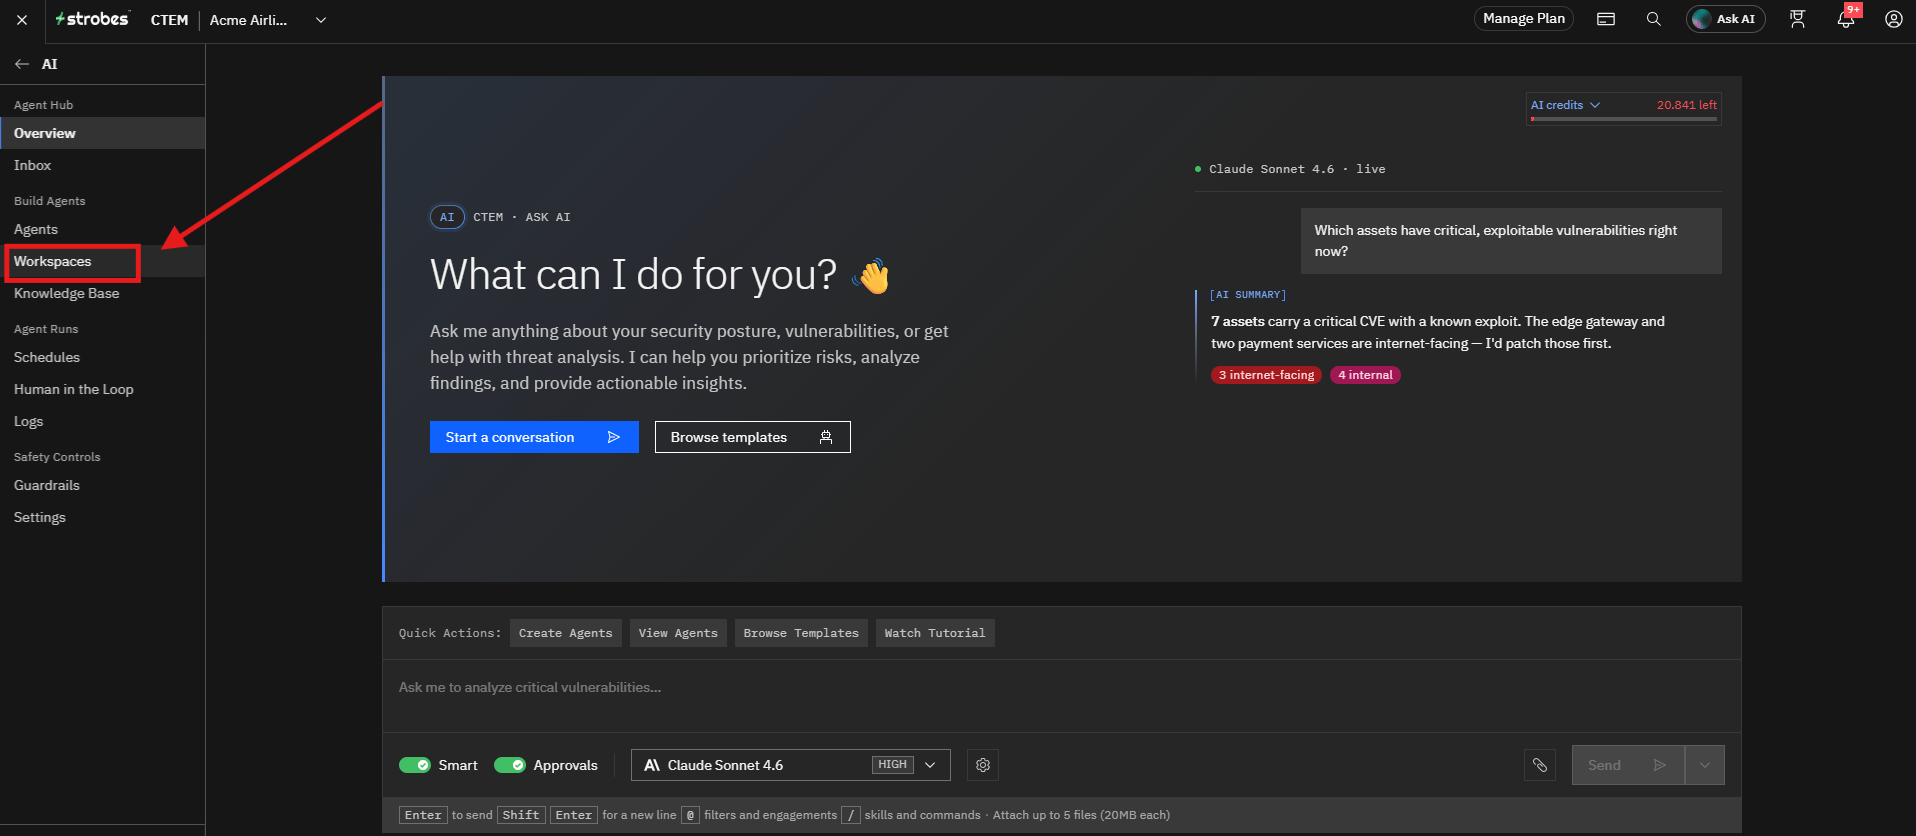This screenshot has height=836, width=1916.
Task: Open Knowledge Base in the sidebar
Action: (103, 293)
